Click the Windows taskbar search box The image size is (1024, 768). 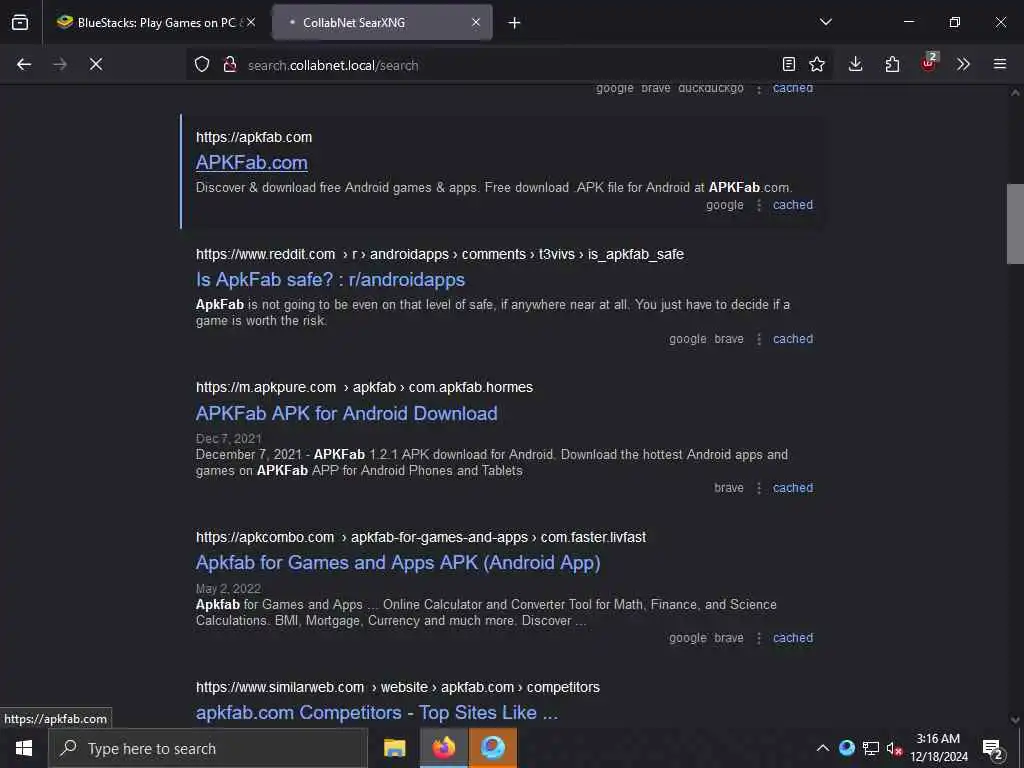(x=208, y=748)
